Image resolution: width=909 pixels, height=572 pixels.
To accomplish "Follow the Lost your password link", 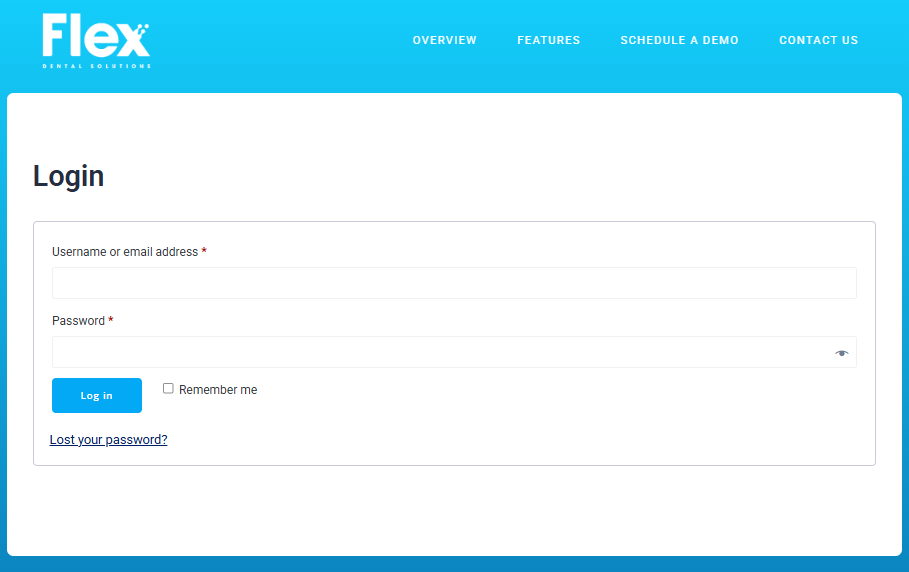I will pos(108,439).
